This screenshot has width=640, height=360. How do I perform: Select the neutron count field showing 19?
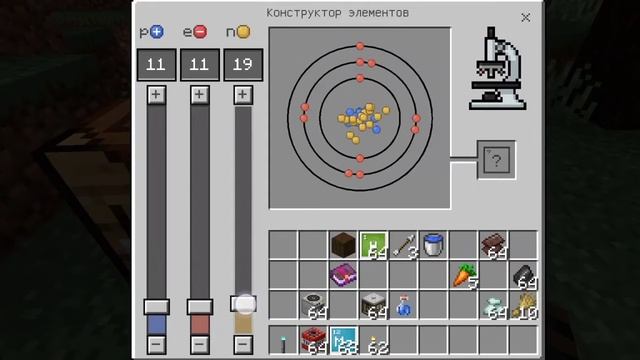(243, 65)
